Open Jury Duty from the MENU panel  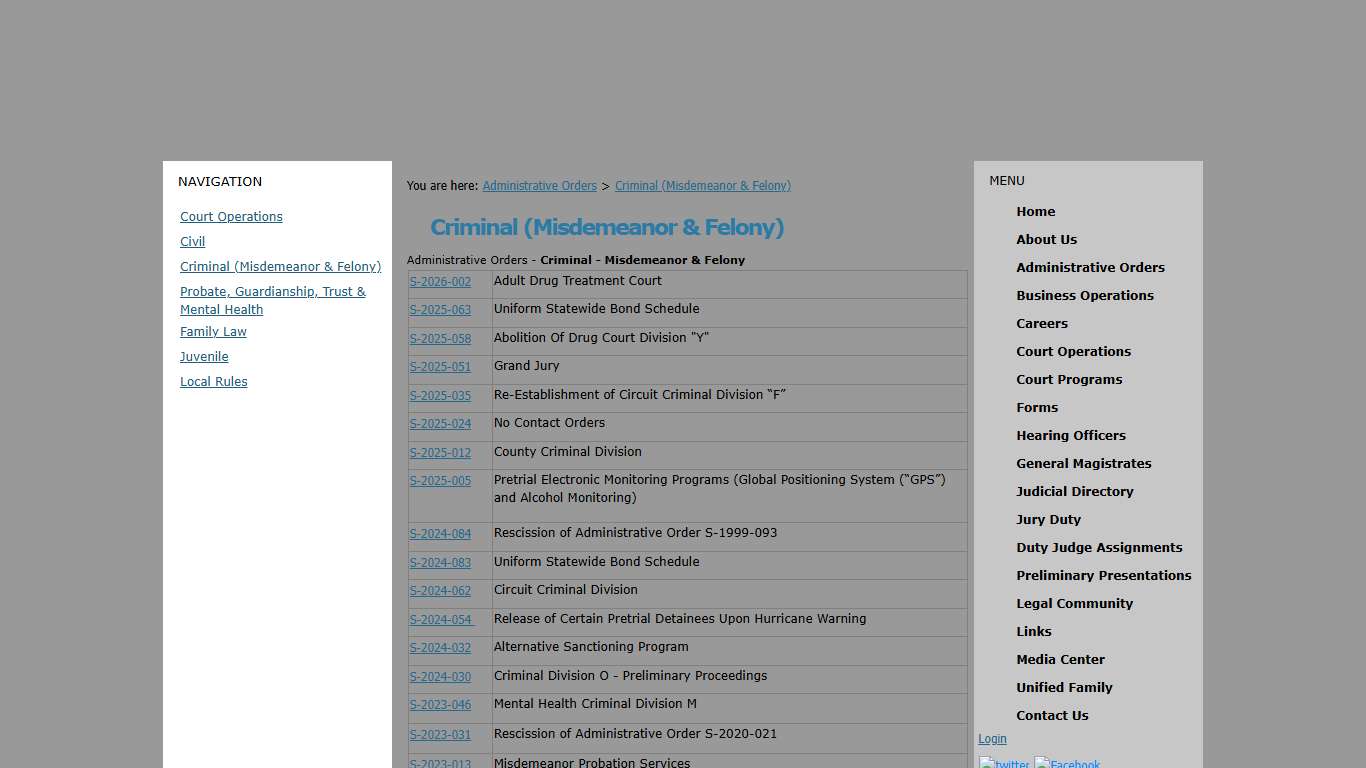[1048, 519]
